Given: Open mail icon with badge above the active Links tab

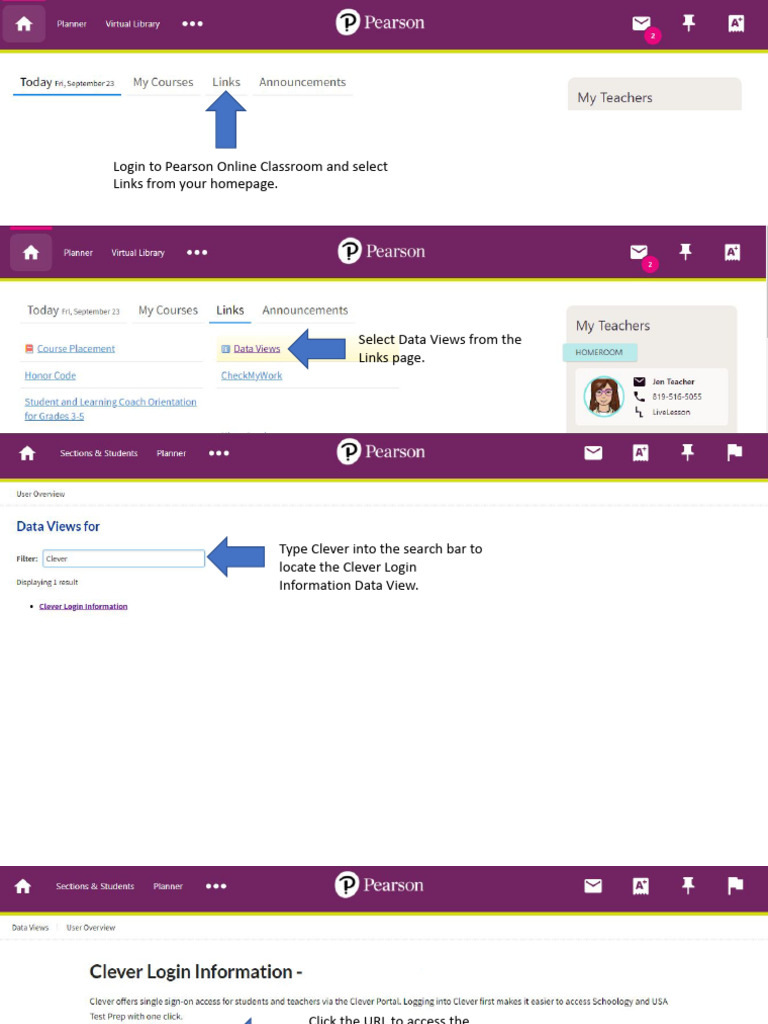Looking at the screenshot, I should (639, 252).
